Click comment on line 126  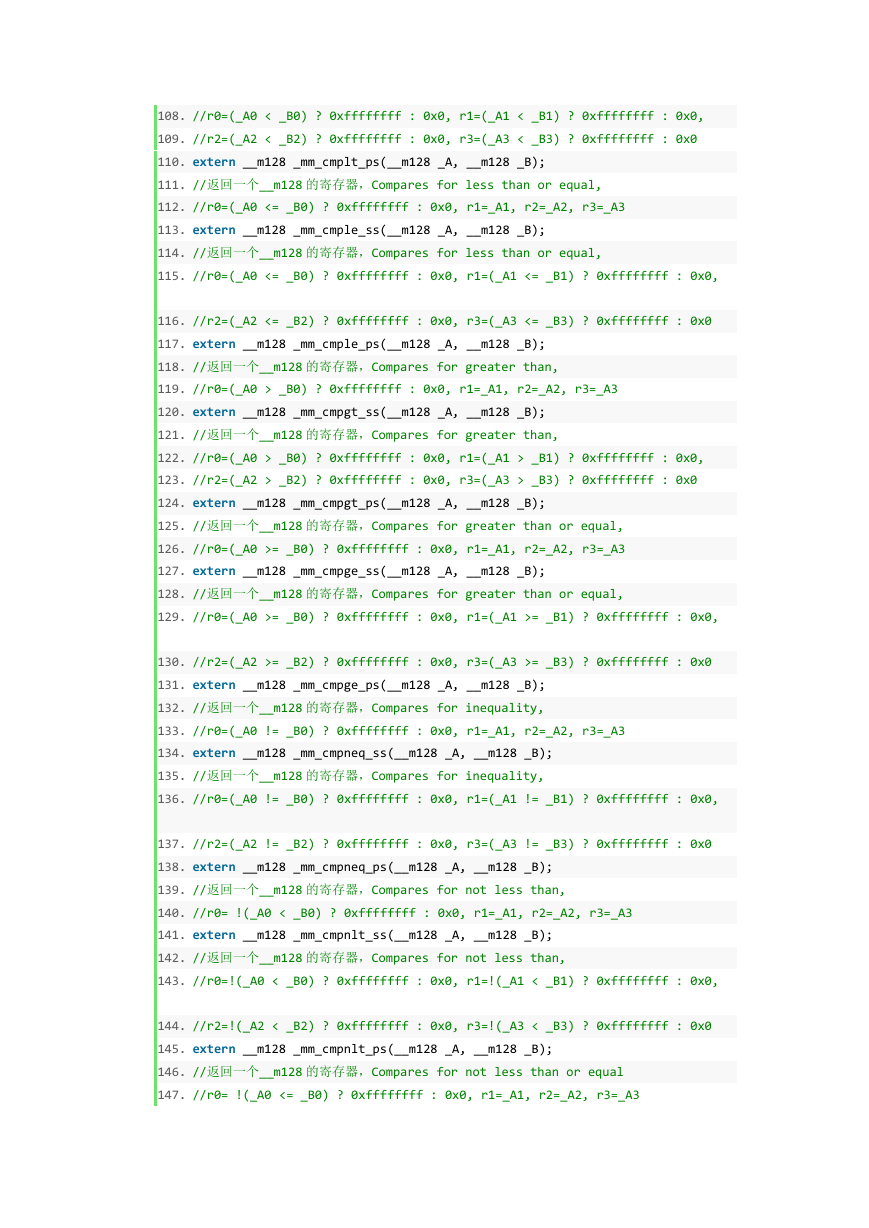tap(409, 549)
